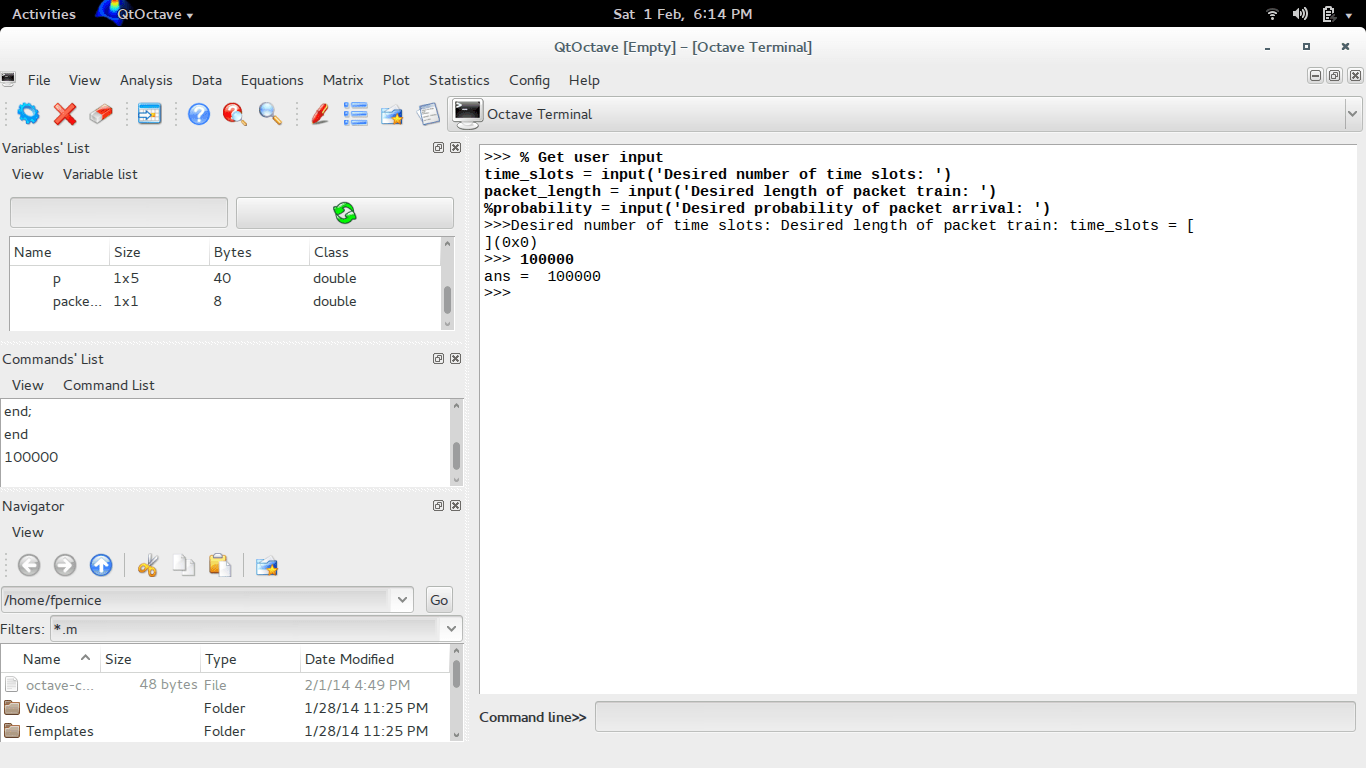Viewport: 1366px width, 768px height.
Task: Float the Navigator panel
Action: pyautogui.click(x=438, y=505)
